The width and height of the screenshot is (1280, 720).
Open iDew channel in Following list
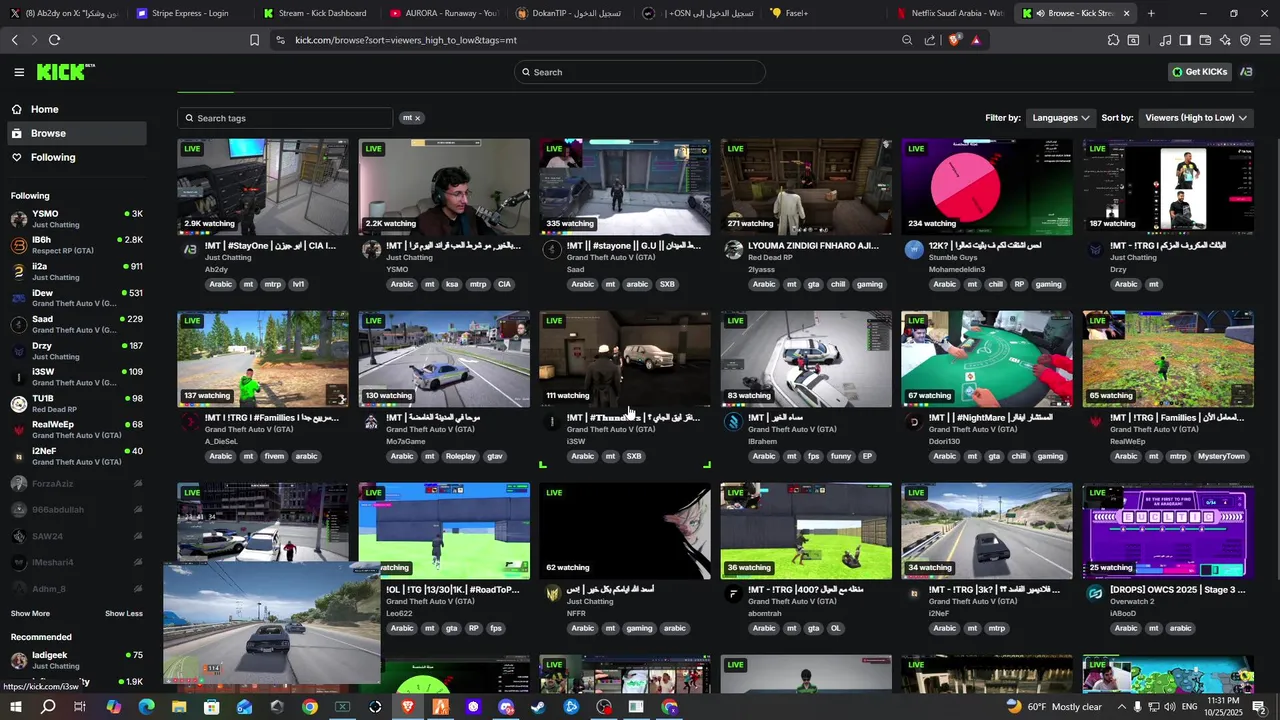pyautogui.click(x=76, y=298)
